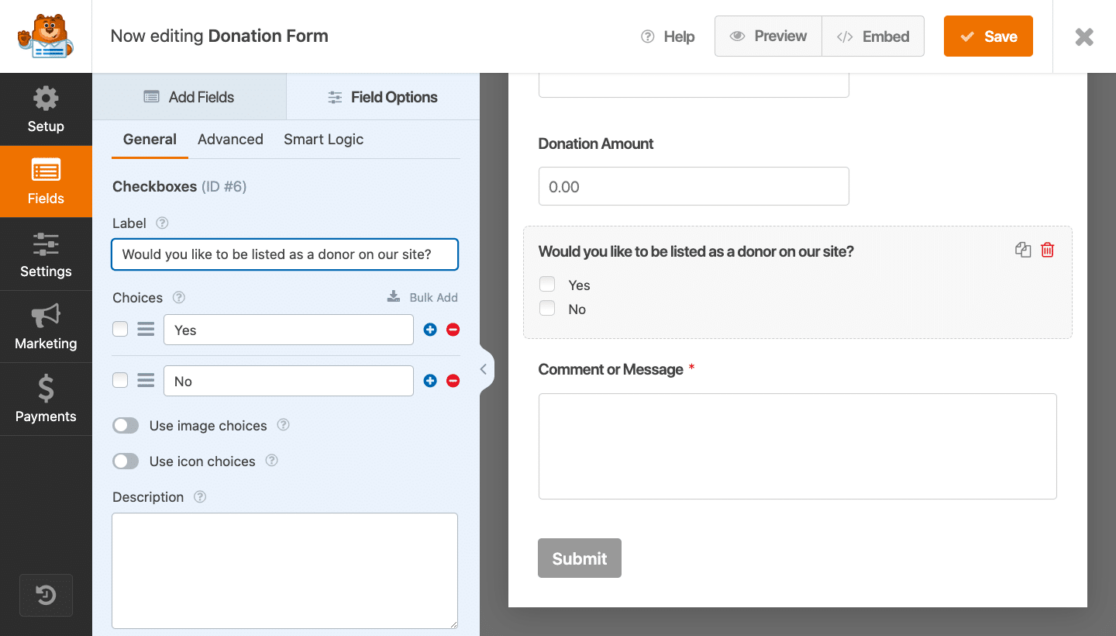Duplicate the checkboxes field in preview

coord(1023,250)
